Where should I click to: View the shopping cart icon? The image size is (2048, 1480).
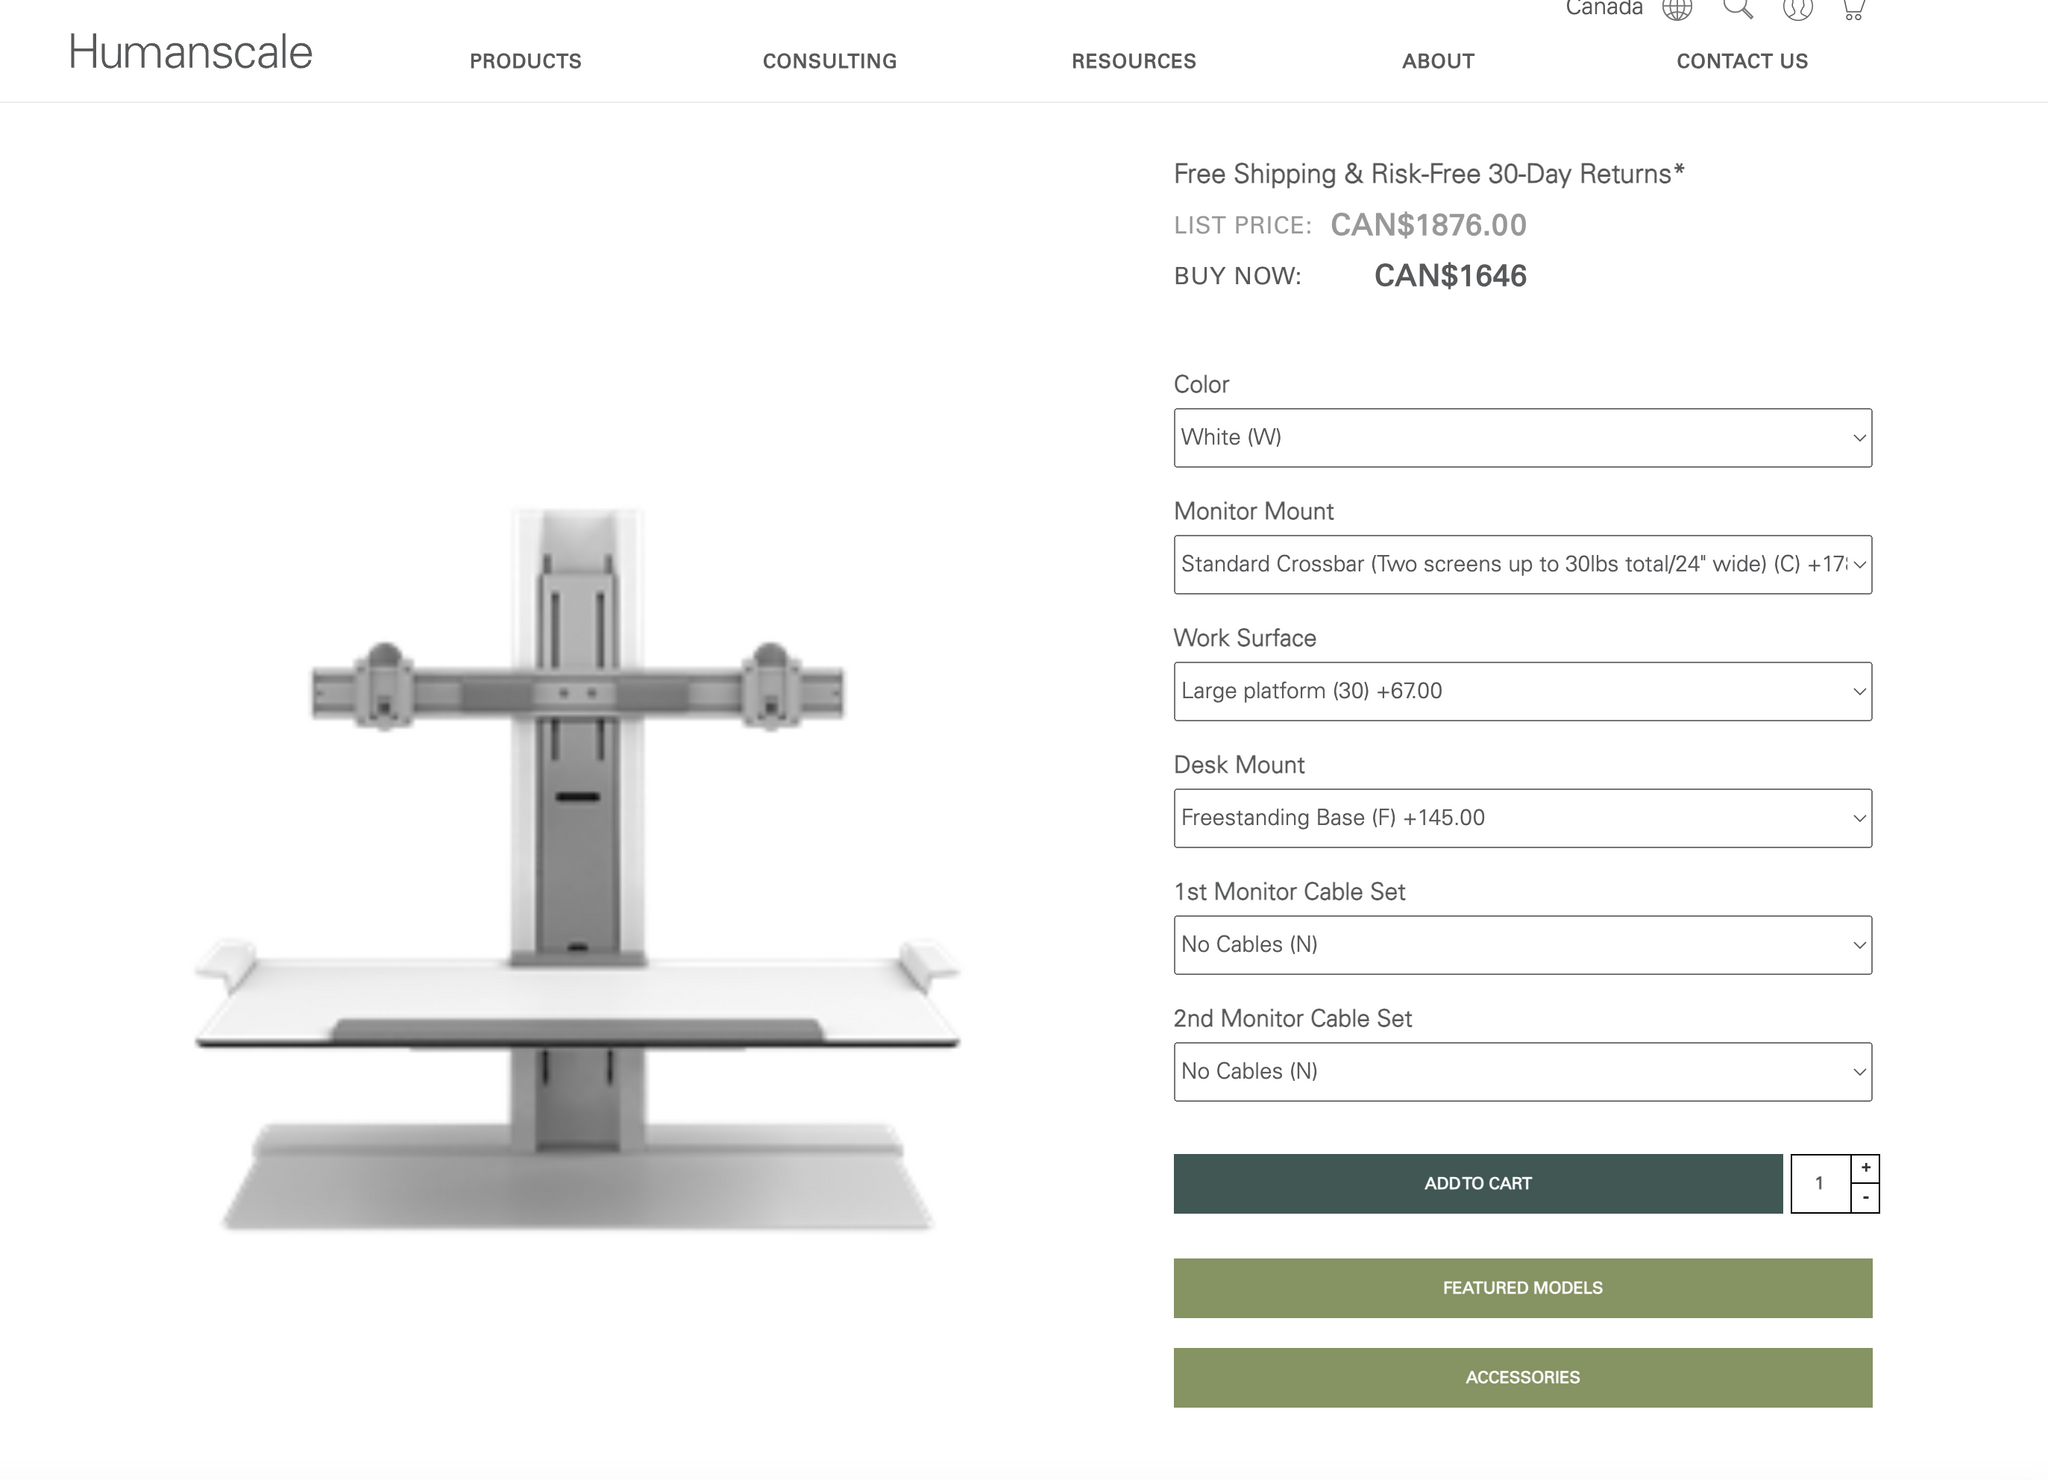point(1853,9)
